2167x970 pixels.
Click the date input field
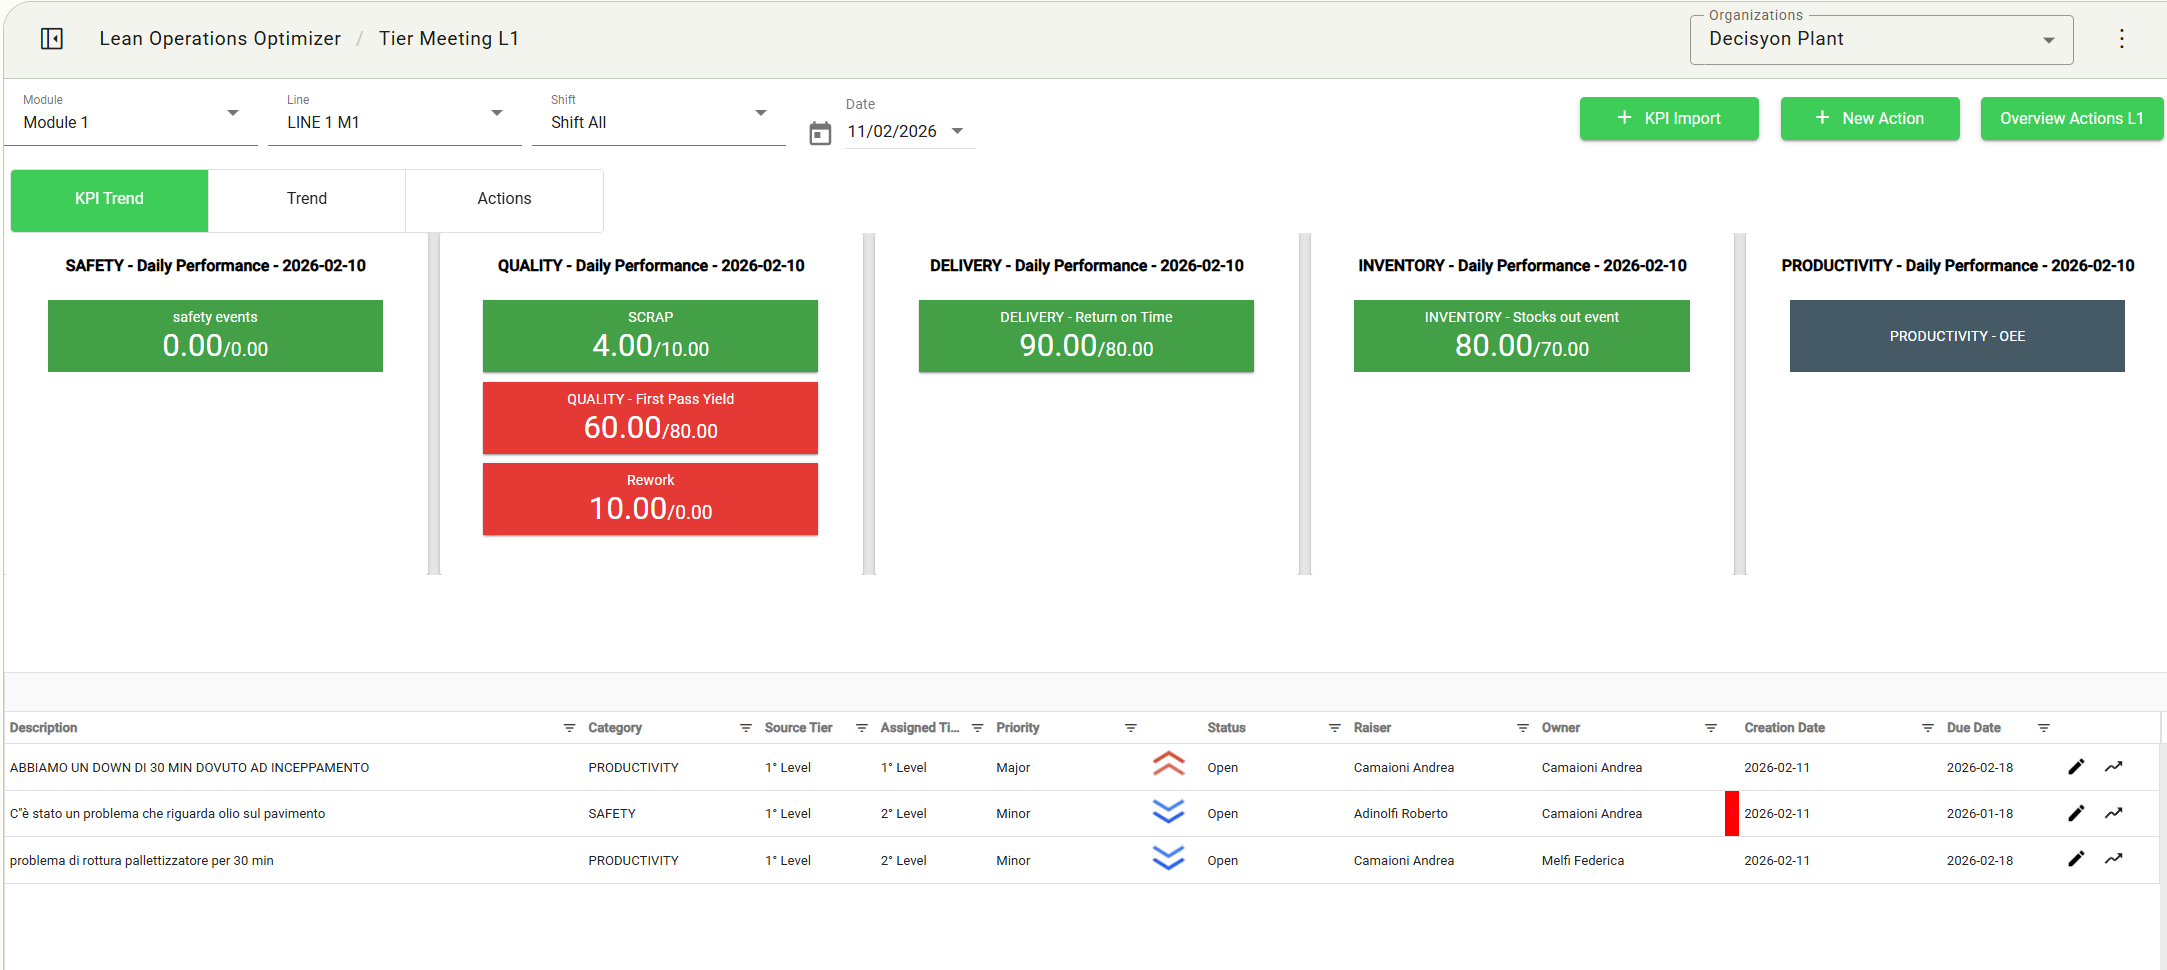(892, 132)
